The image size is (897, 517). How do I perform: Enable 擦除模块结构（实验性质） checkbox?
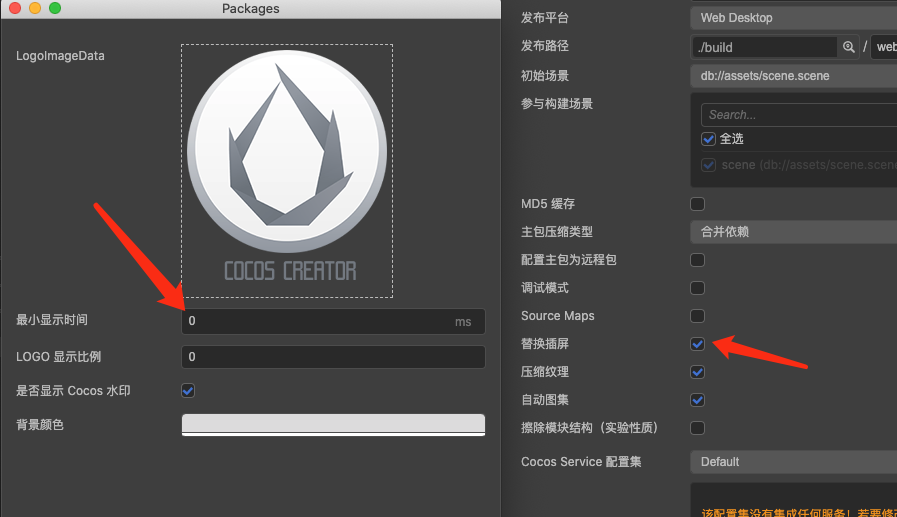point(697,428)
